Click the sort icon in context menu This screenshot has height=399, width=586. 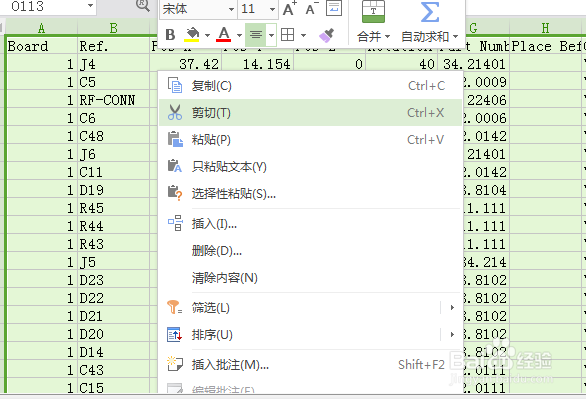pos(175,335)
